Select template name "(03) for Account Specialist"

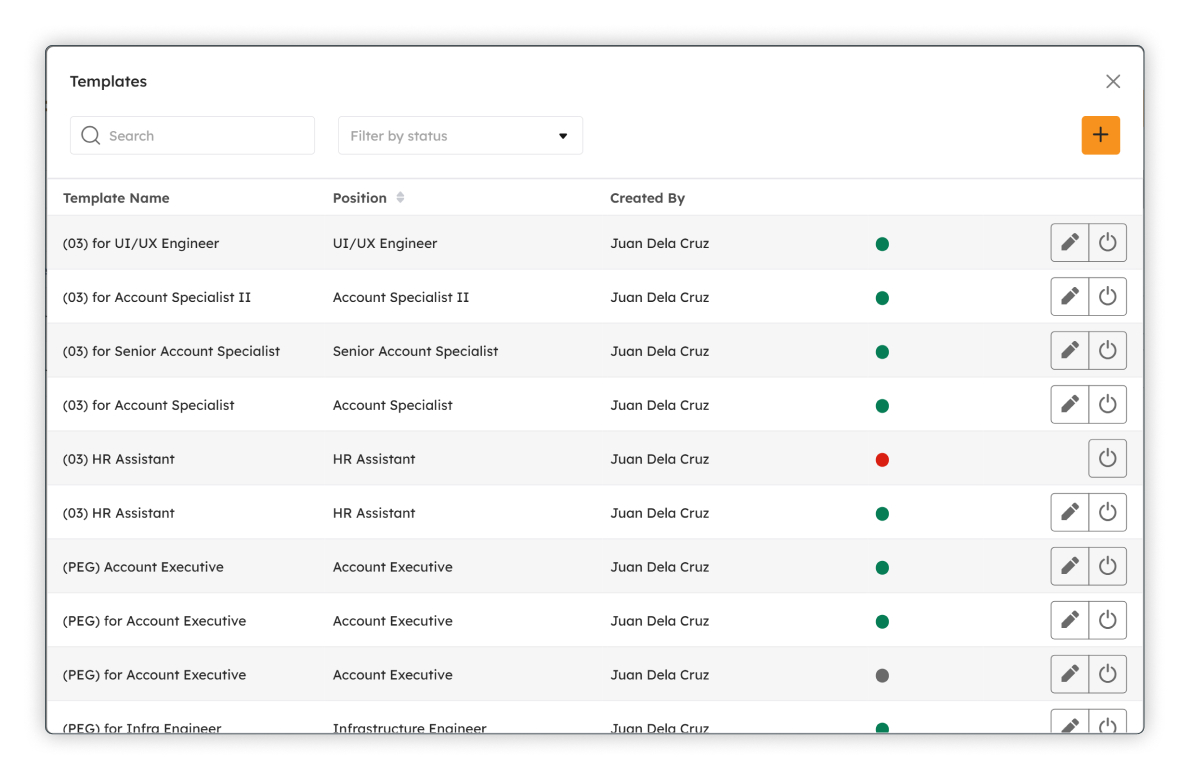point(148,405)
